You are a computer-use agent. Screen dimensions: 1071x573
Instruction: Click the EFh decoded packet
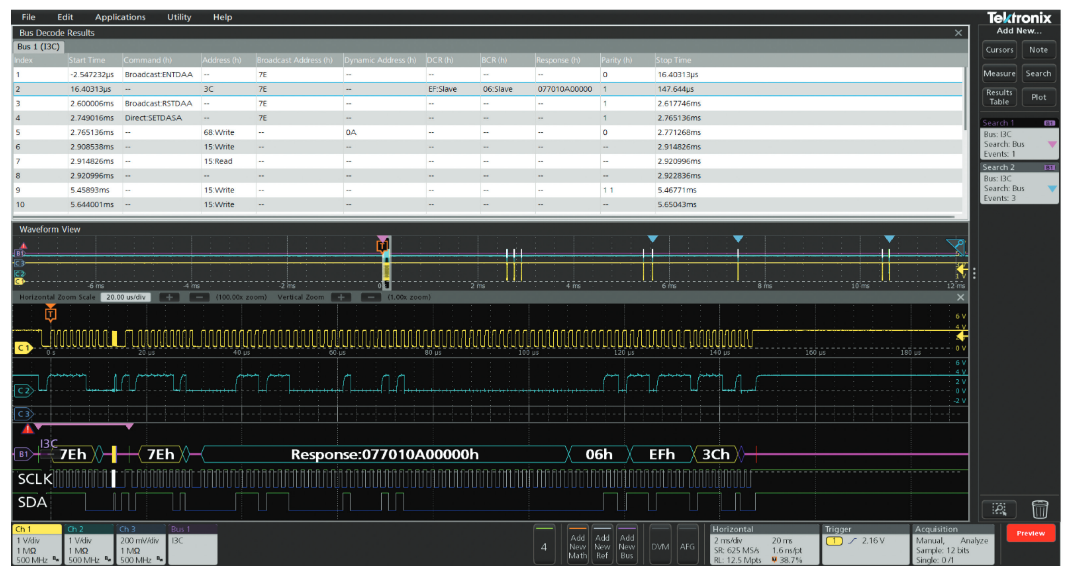[661, 455]
